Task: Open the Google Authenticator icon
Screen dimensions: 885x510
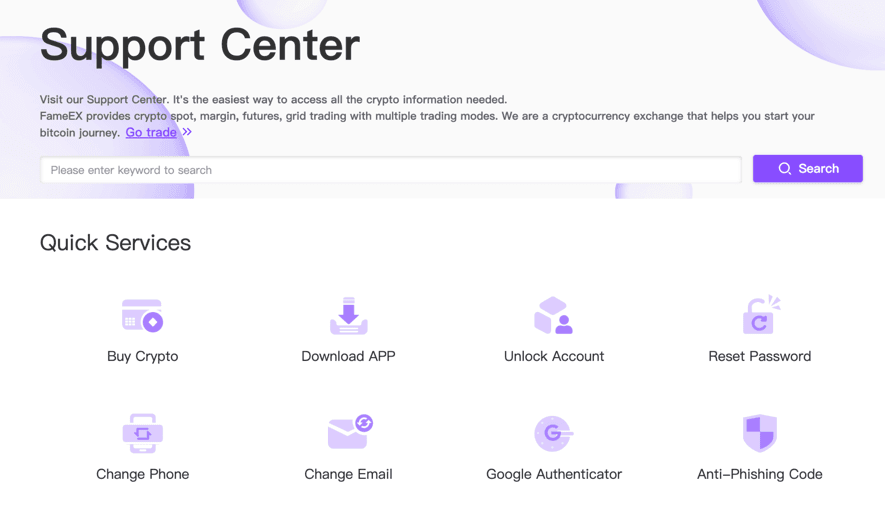Action: [x=553, y=433]
